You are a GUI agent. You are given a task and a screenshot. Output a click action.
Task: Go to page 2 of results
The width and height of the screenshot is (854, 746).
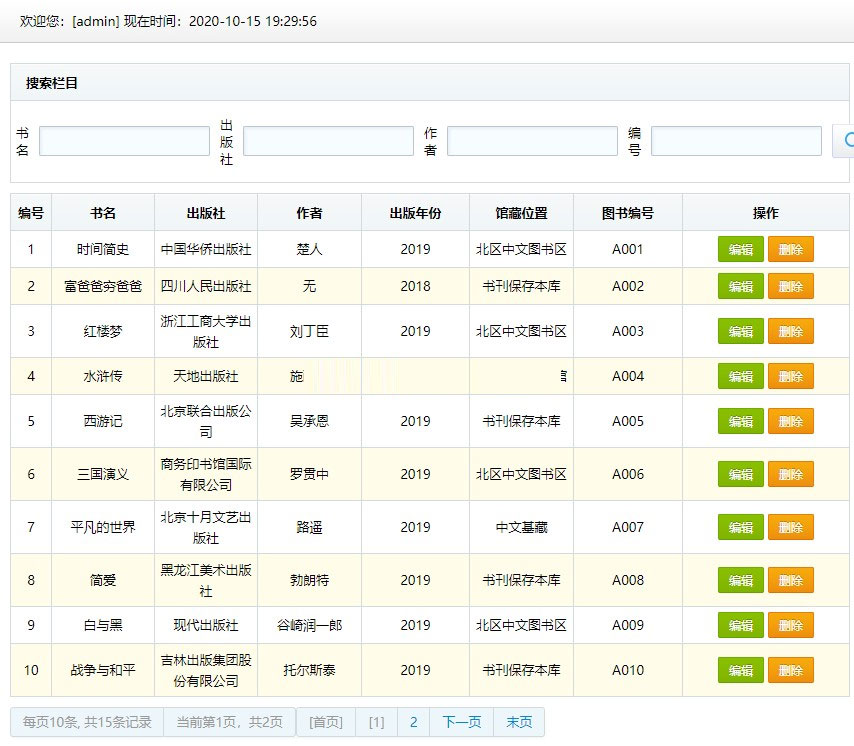tap(413, 722)
